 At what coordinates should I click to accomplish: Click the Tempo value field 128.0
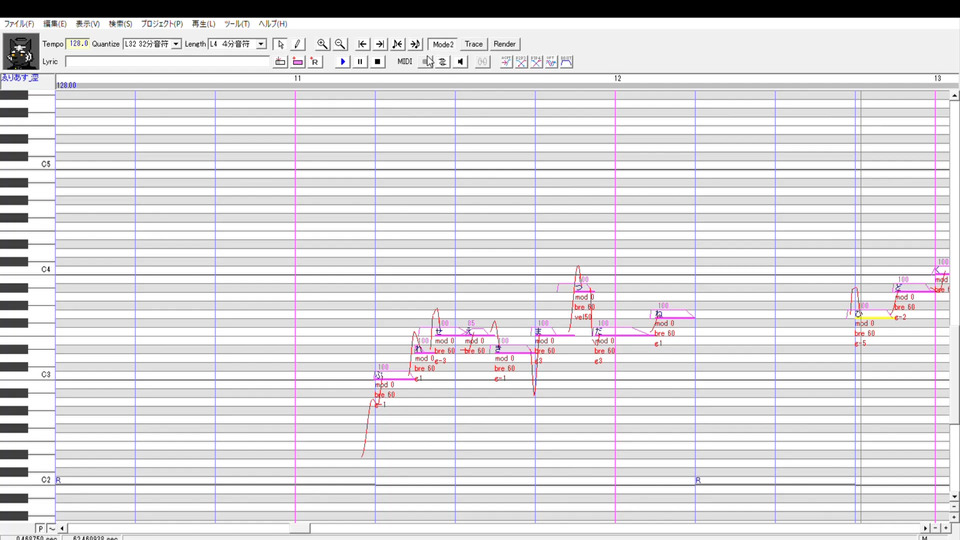(x=78, y=44)
